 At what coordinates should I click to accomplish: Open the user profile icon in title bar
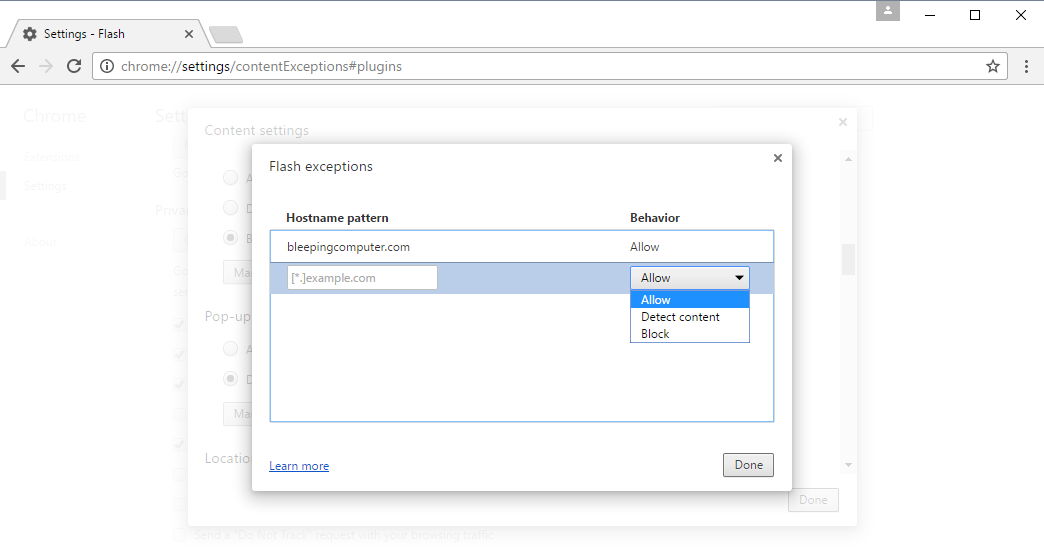point(888,11)
